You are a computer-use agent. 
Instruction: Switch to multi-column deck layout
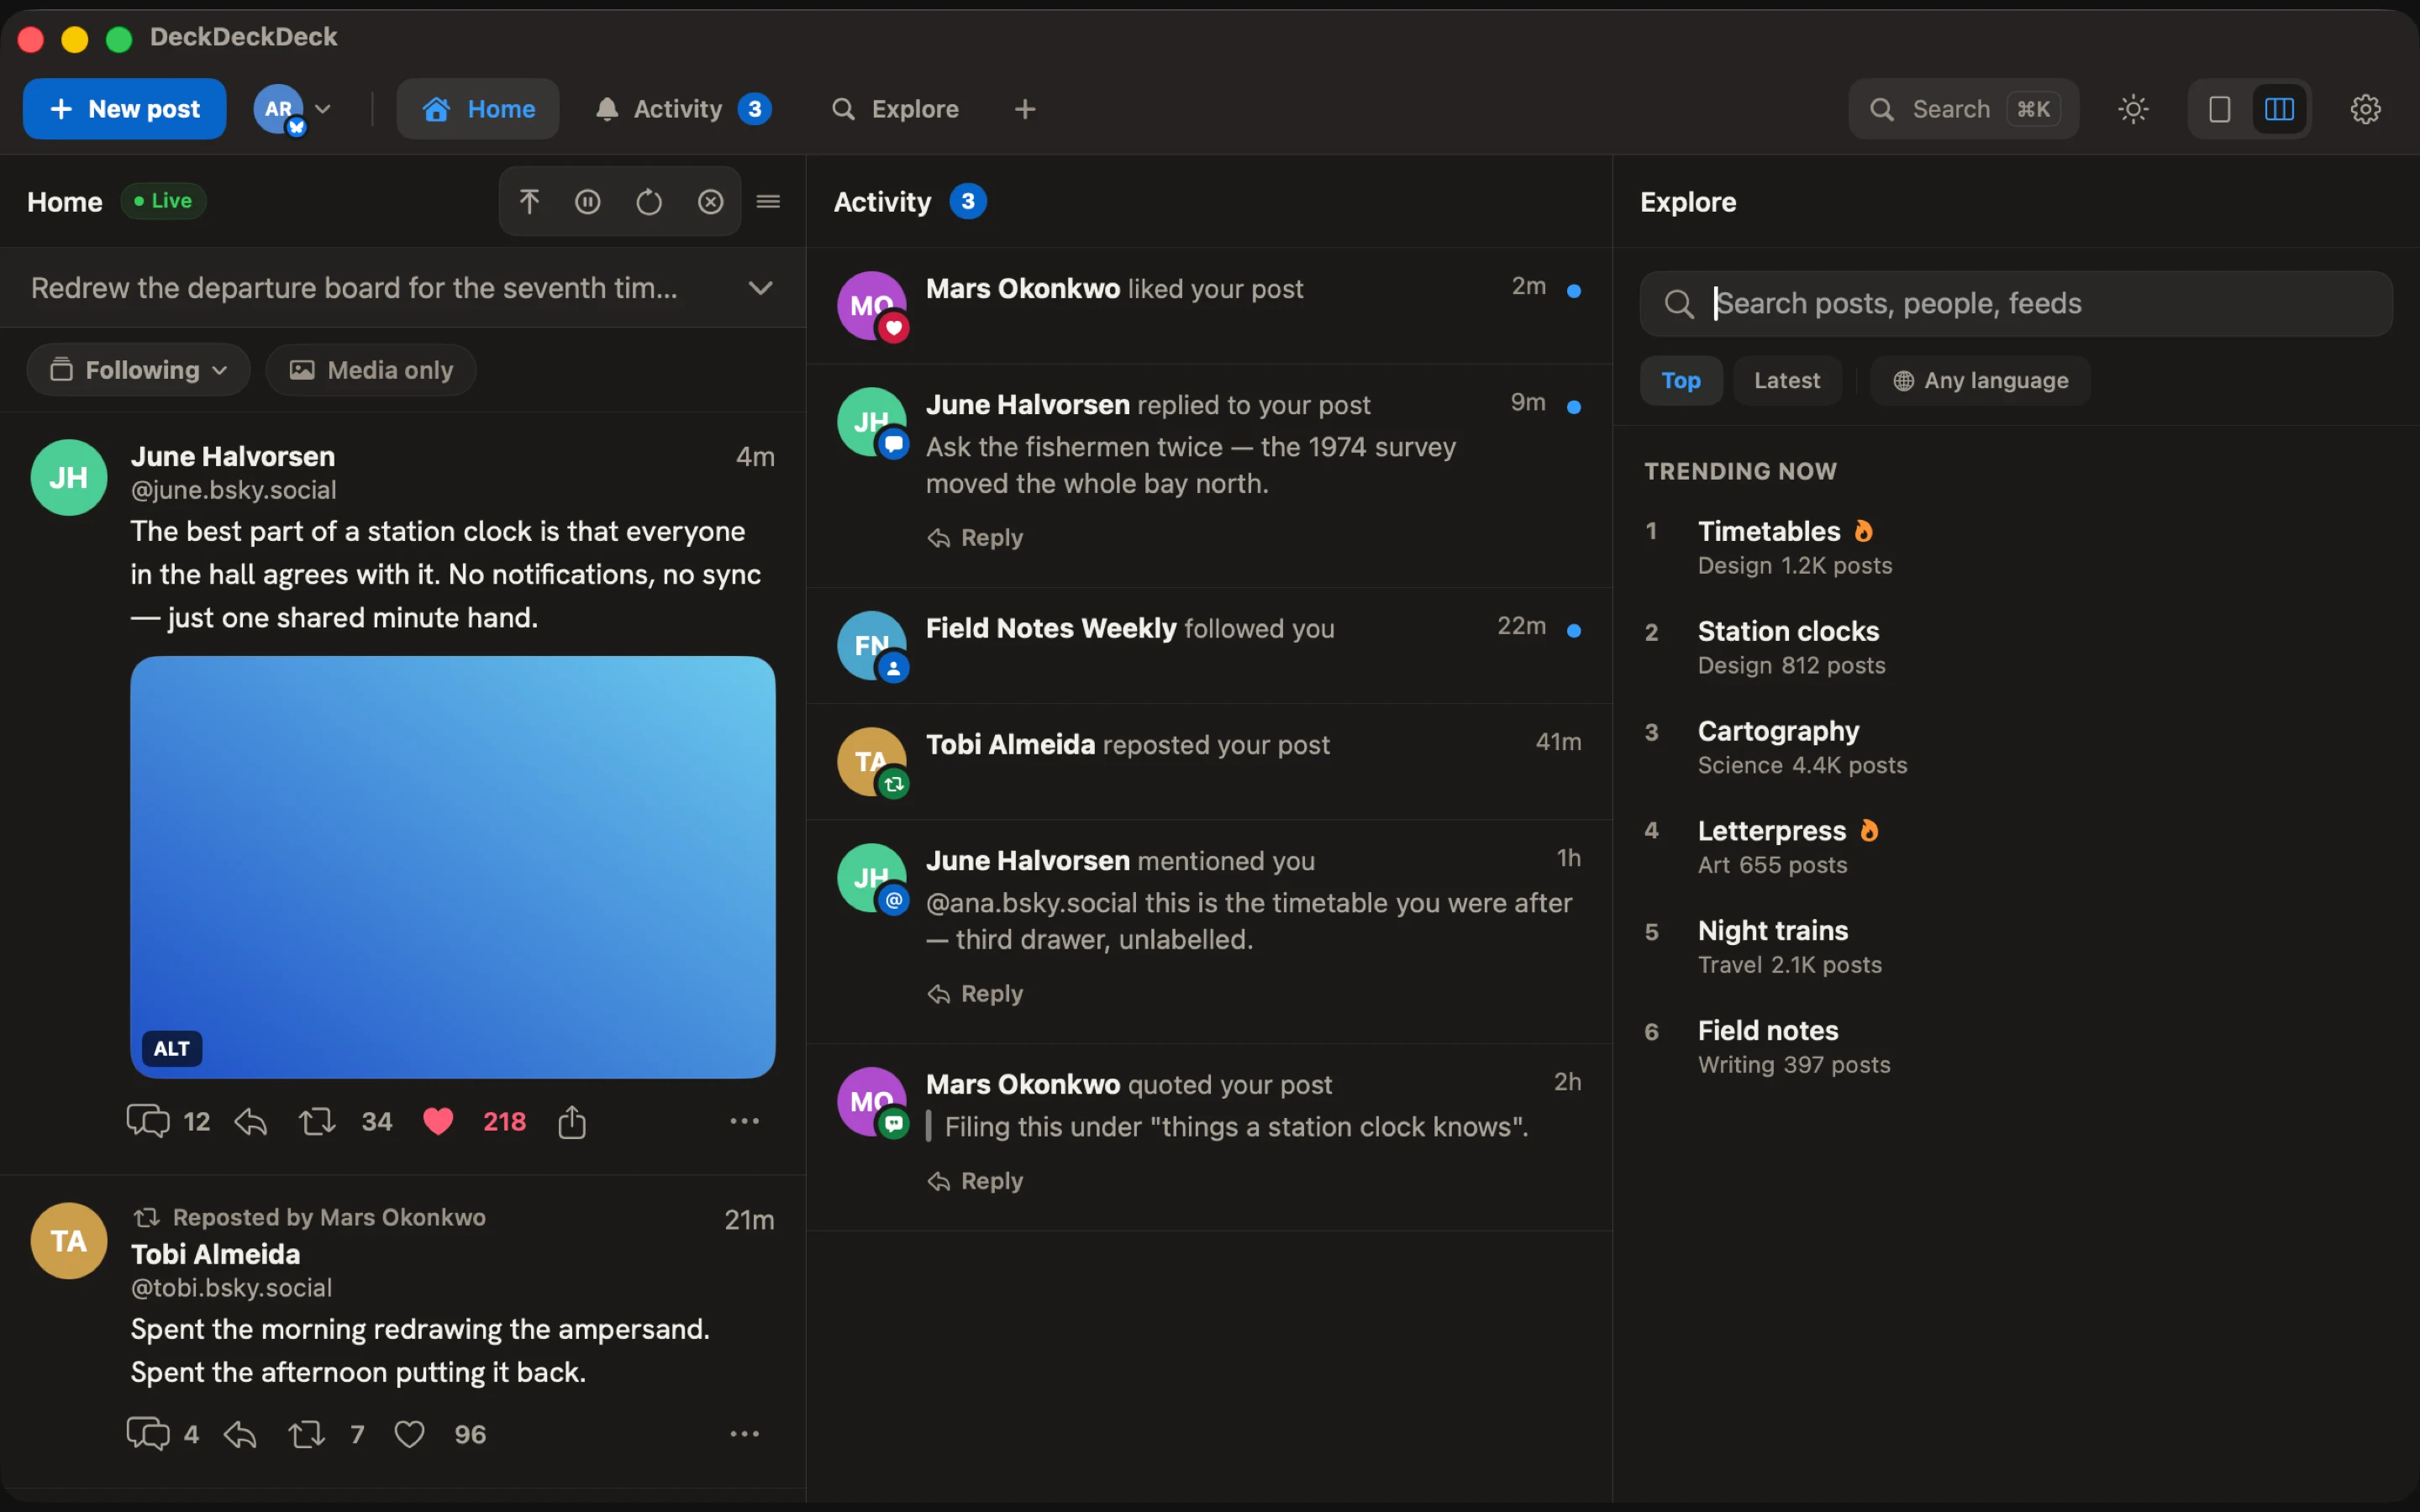pyautogui.click(x=2279, y=109)
